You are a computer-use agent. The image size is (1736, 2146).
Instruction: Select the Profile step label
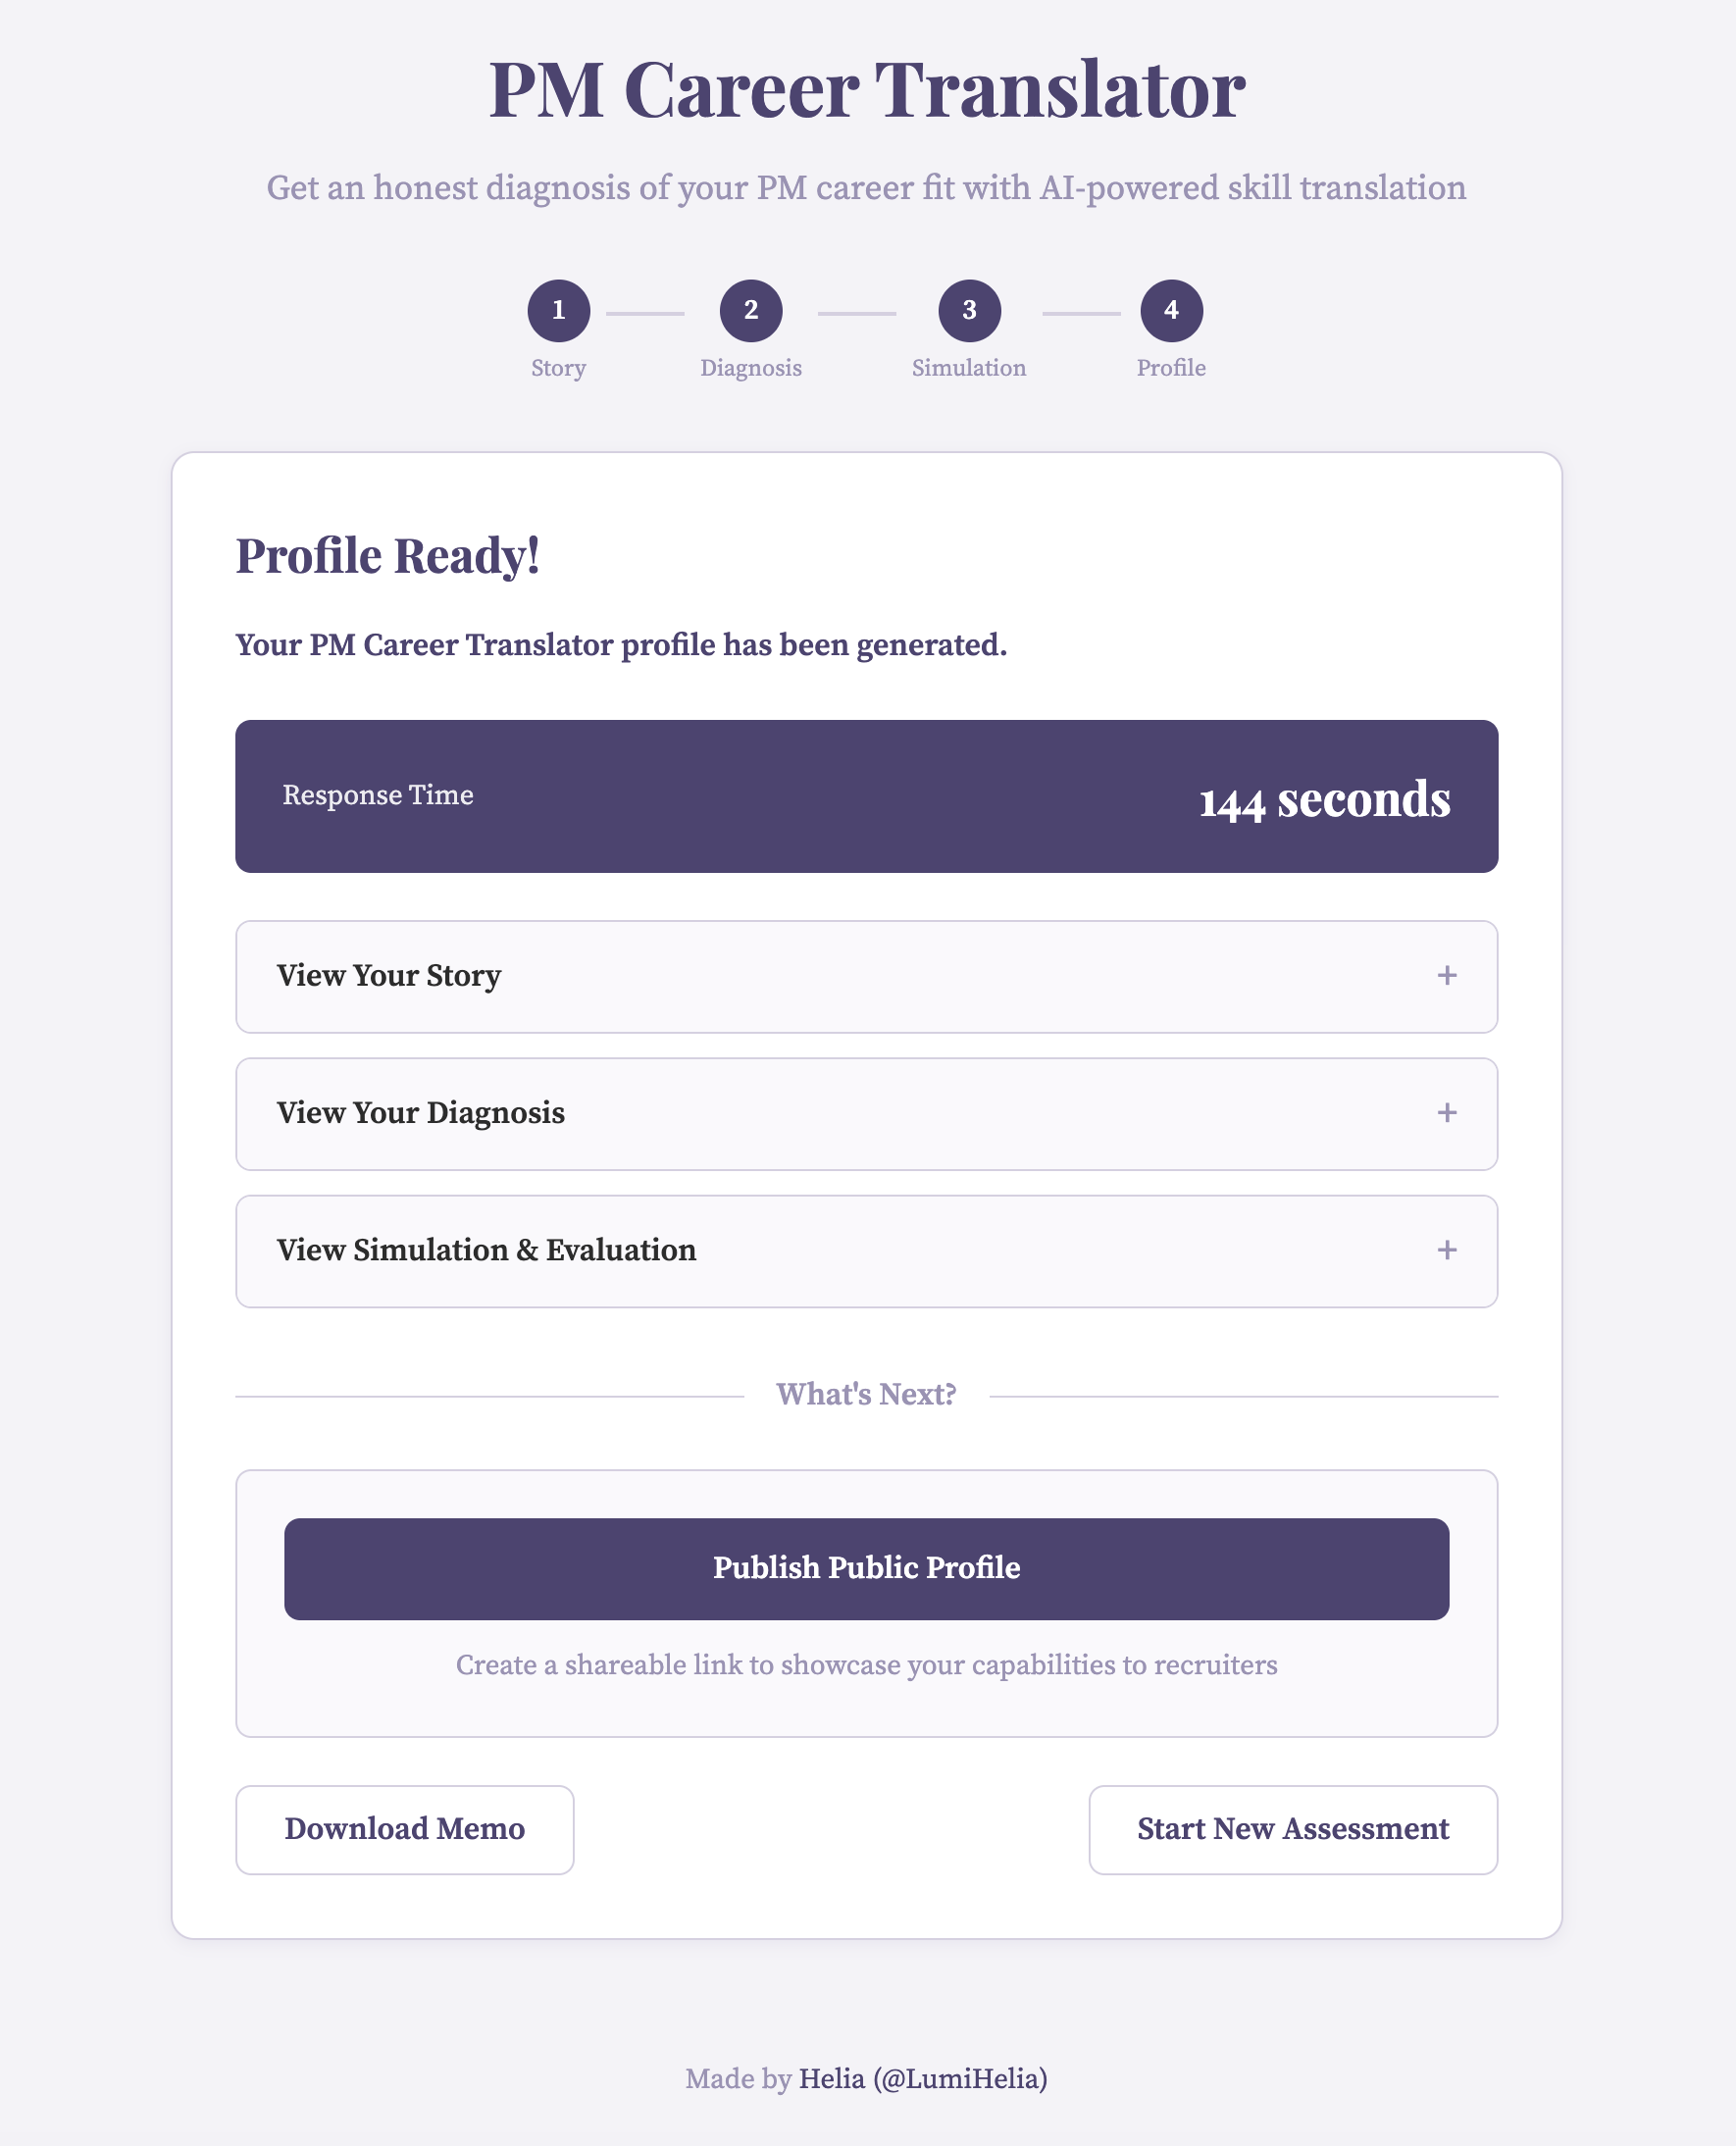pyautogui.click(x=1171, y=368)
